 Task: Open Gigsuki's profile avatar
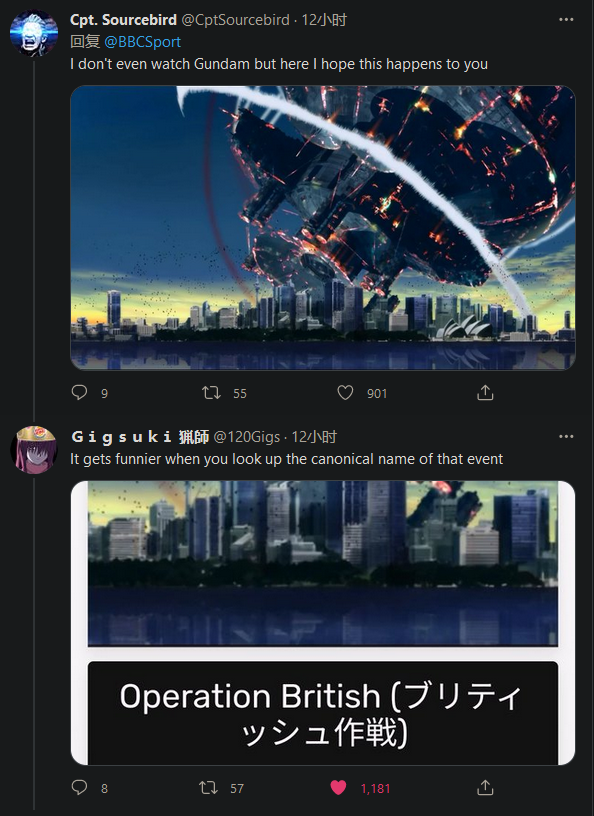click(34, 450)
